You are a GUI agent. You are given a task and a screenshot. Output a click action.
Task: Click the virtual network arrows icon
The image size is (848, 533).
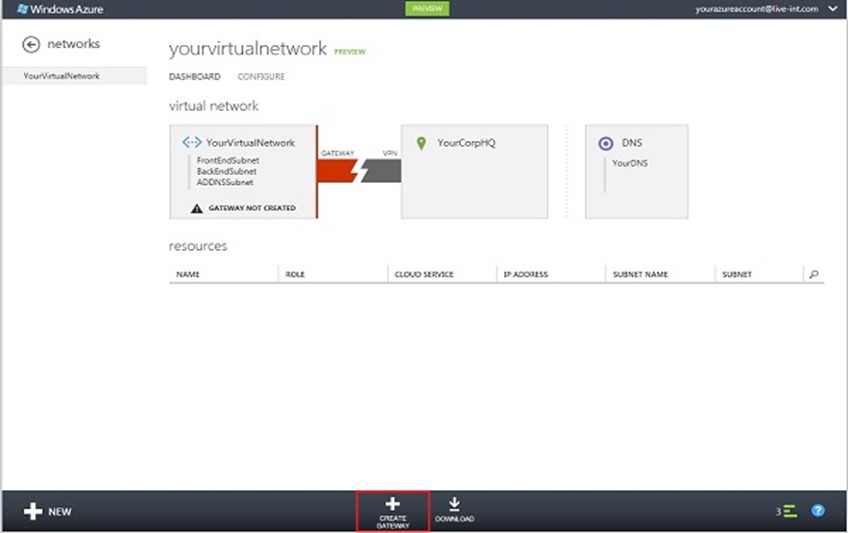191,143
